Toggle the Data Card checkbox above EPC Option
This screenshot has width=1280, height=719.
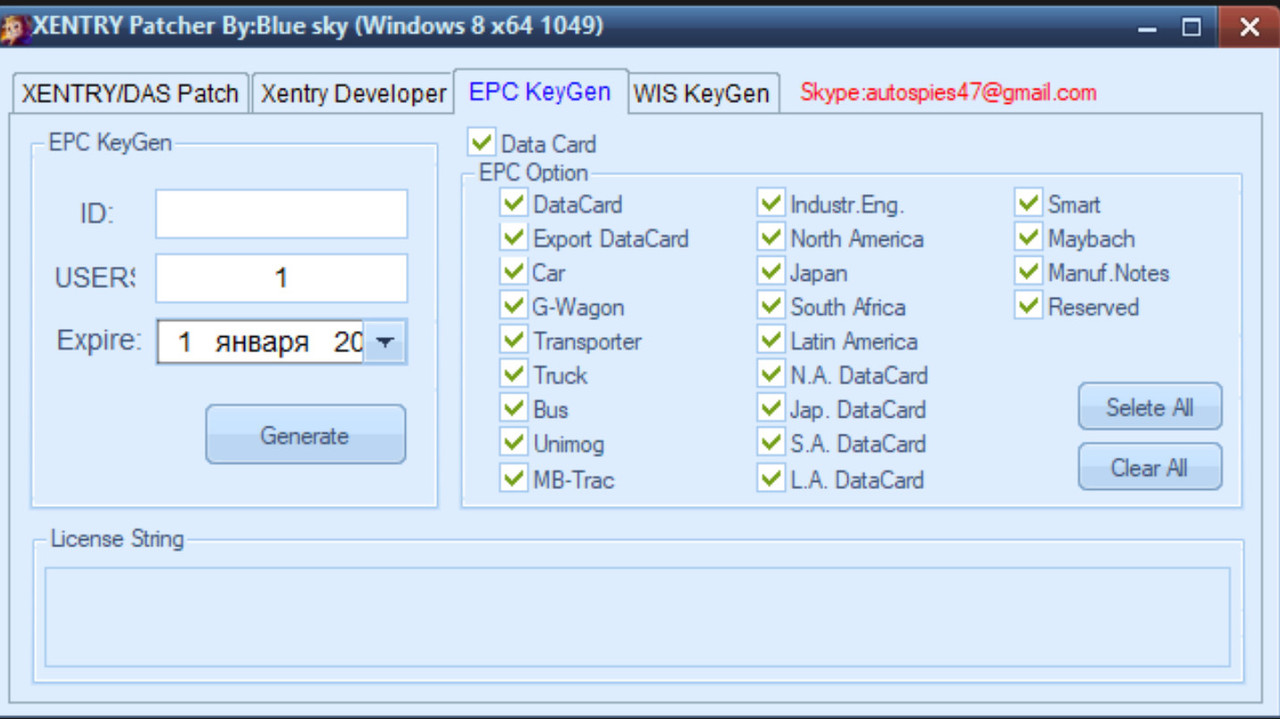482,142
